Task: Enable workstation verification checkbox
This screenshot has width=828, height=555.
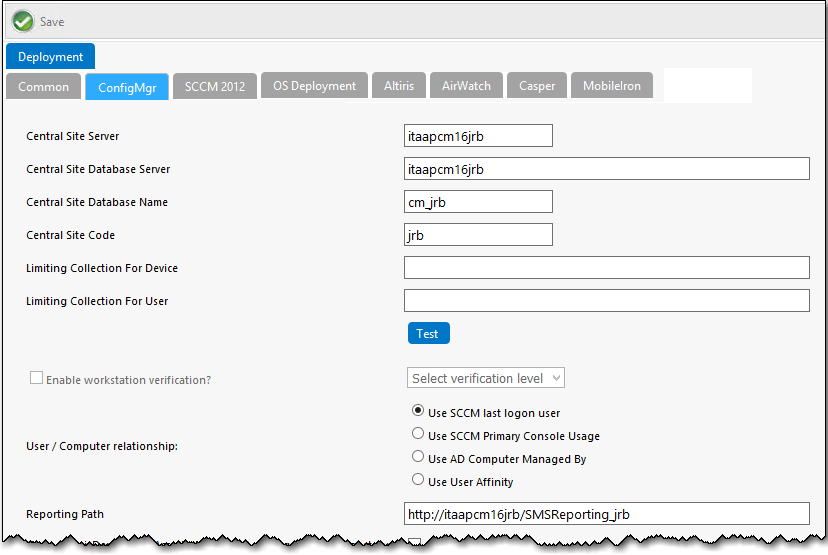Action: (36, 378)
